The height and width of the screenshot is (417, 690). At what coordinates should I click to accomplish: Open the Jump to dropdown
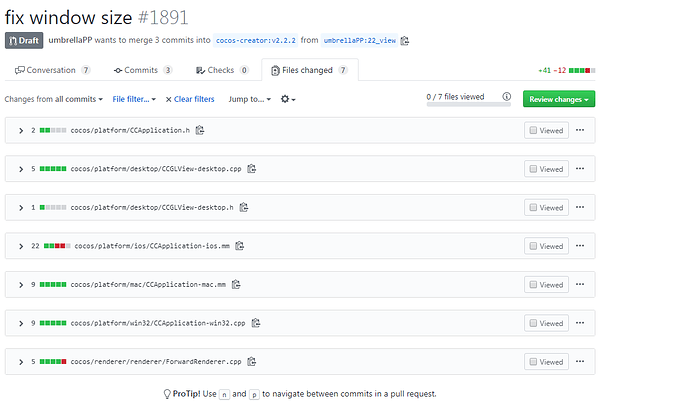[249, 99]
